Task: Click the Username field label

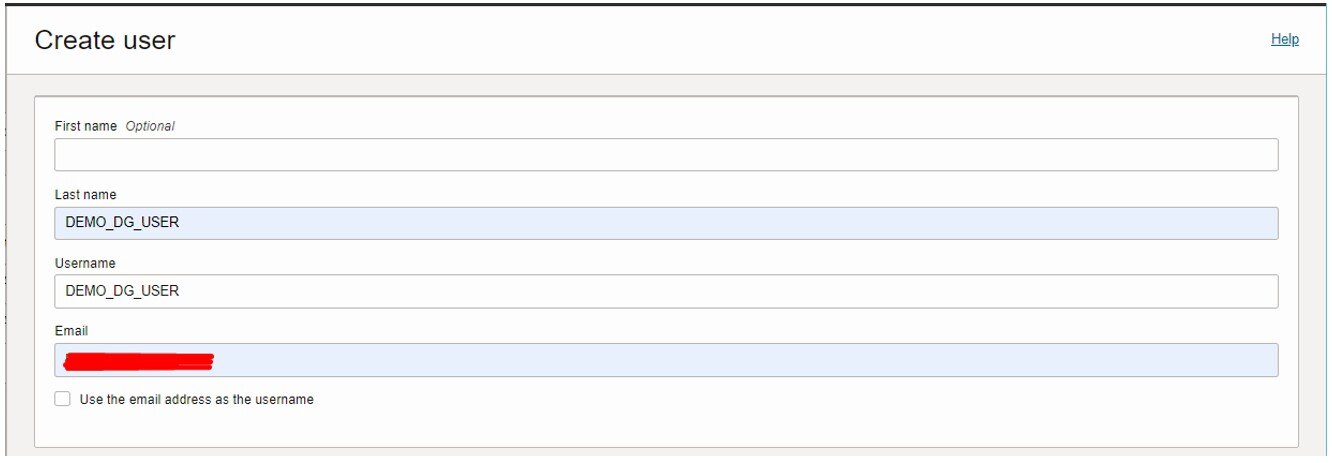Action: (85, 263)
